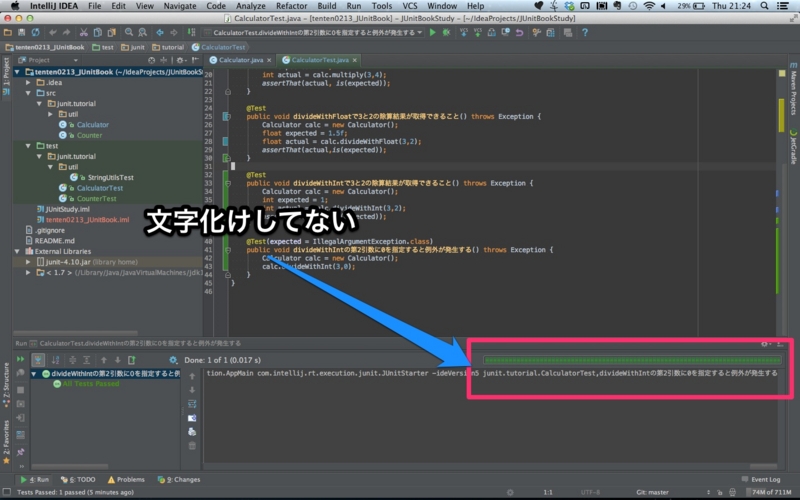Click the Redo toolbar arrow
The image size is (800, 500).
coord(66,33)
